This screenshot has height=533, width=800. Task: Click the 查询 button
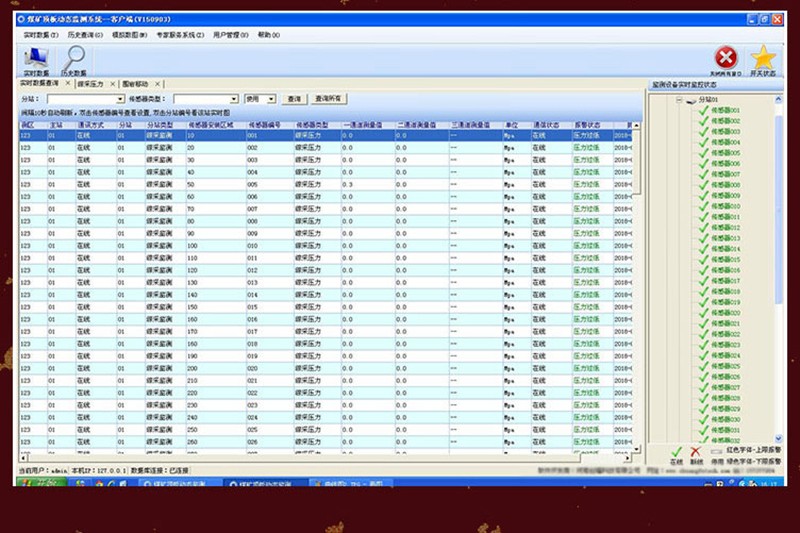[294, 99]
